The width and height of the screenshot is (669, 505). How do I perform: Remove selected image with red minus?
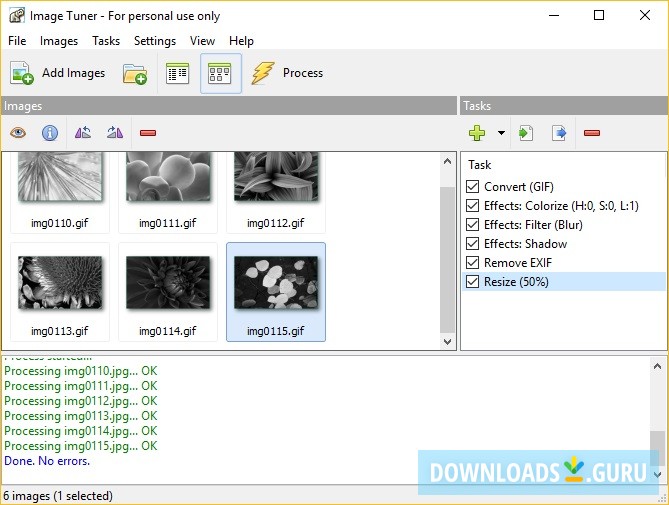[148, 133]
